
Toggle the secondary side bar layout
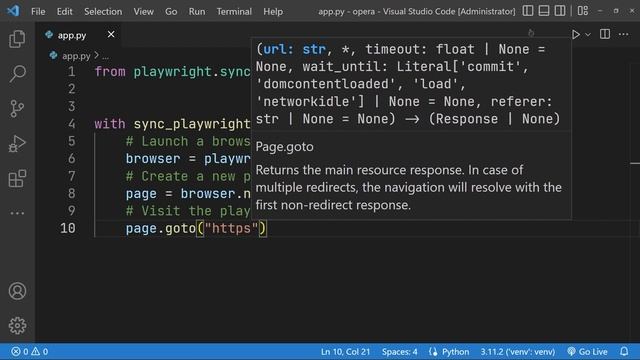pos(560,11)
